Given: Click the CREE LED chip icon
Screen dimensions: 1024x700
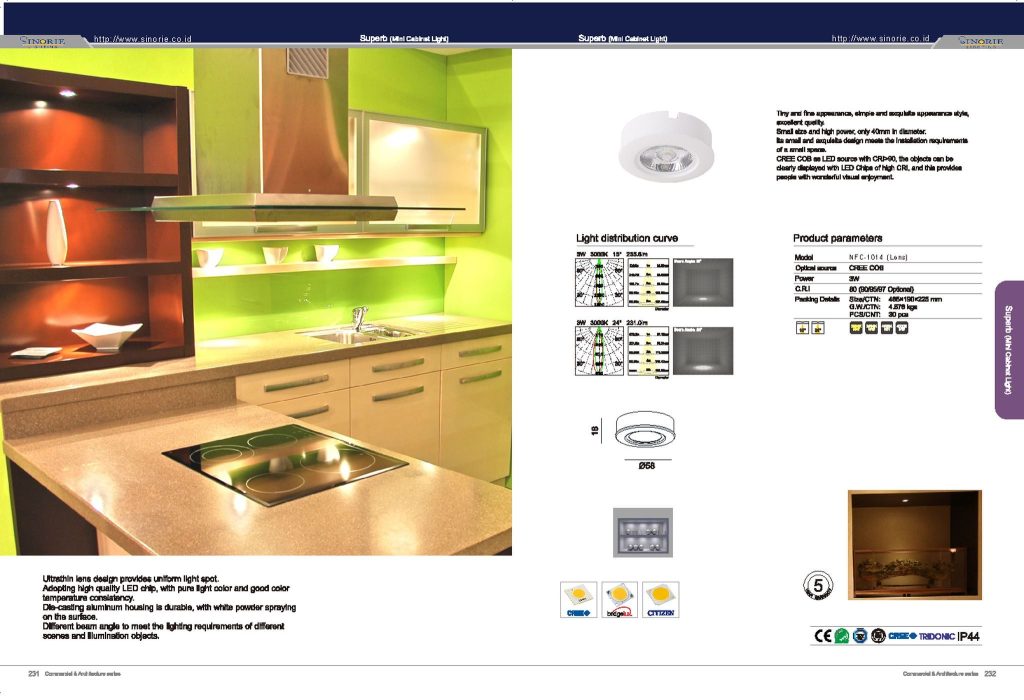Looking at the screenshot, I should pos(578,599).
